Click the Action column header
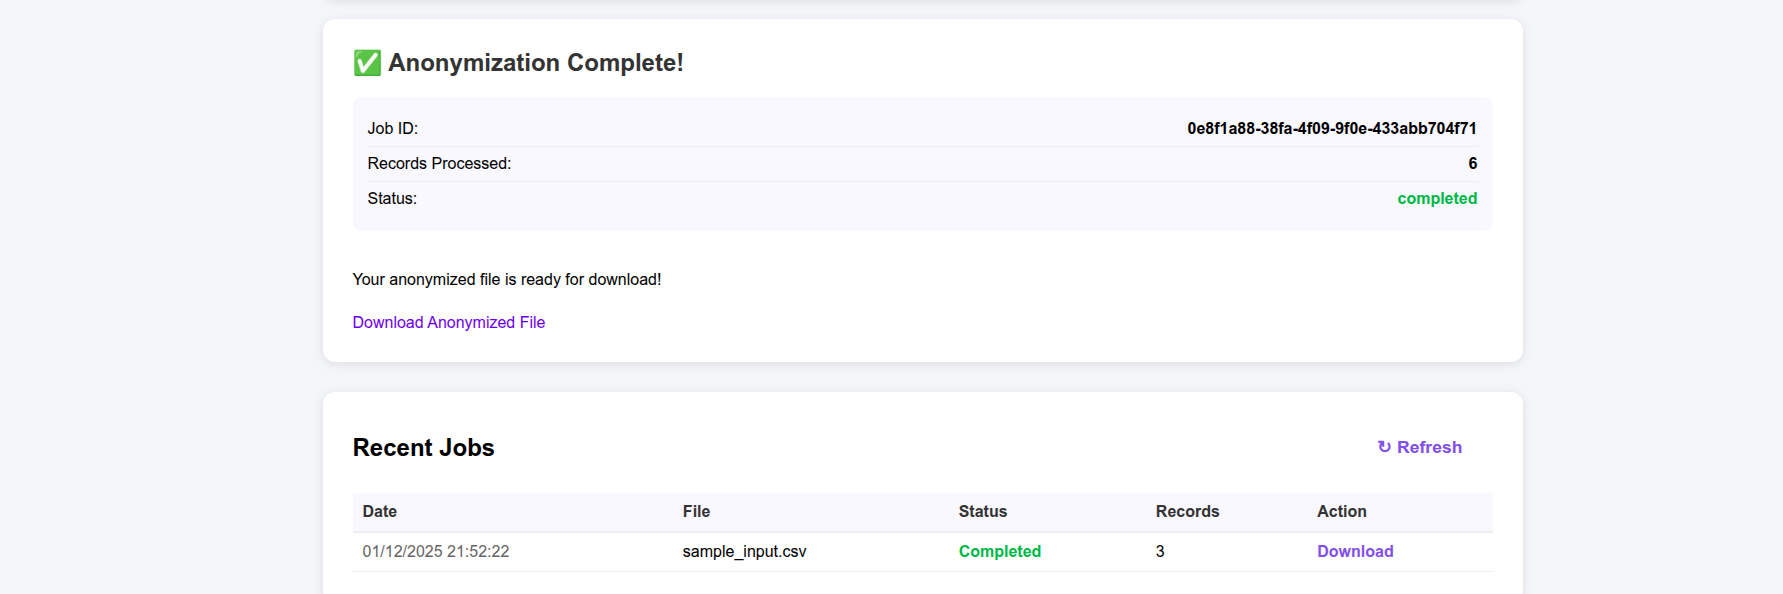This screenshot has width=1783, height=594. 1341,511
